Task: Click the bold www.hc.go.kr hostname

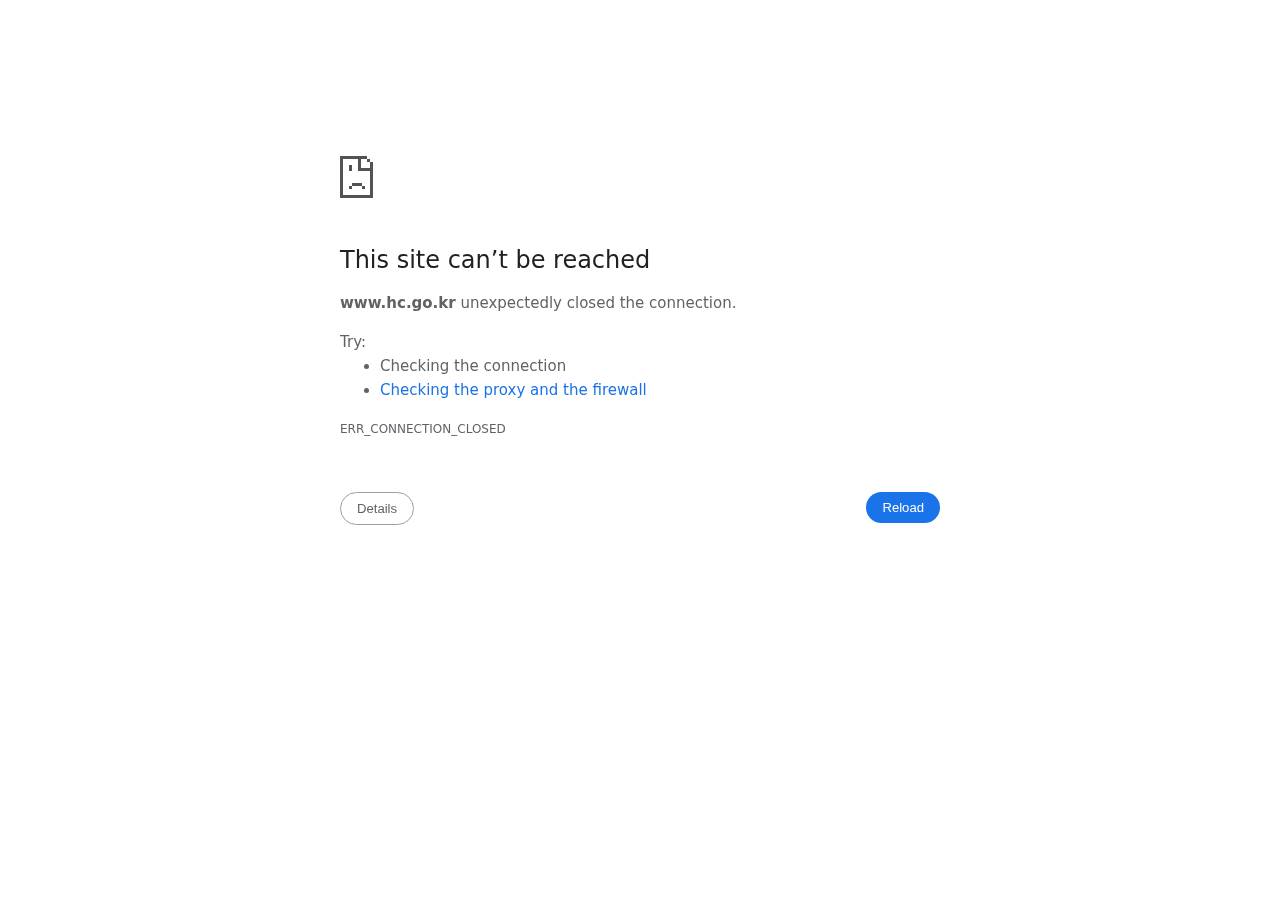Action: click(398, 303)
